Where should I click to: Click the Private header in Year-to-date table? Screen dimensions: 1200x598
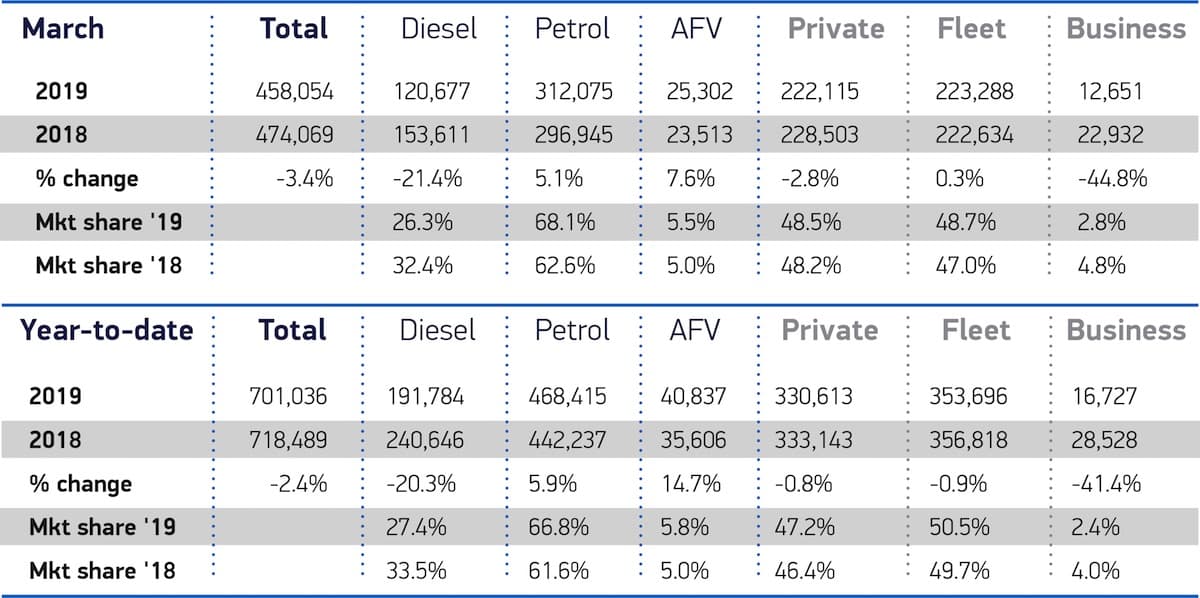coord(829,331)
